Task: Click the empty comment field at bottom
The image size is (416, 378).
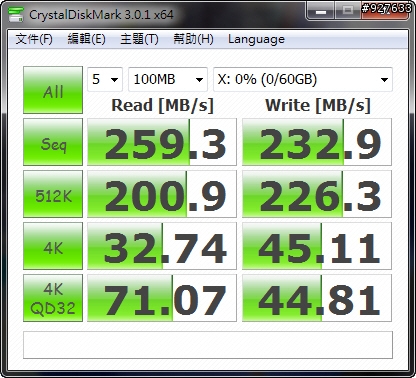Action: coord(208,345)
